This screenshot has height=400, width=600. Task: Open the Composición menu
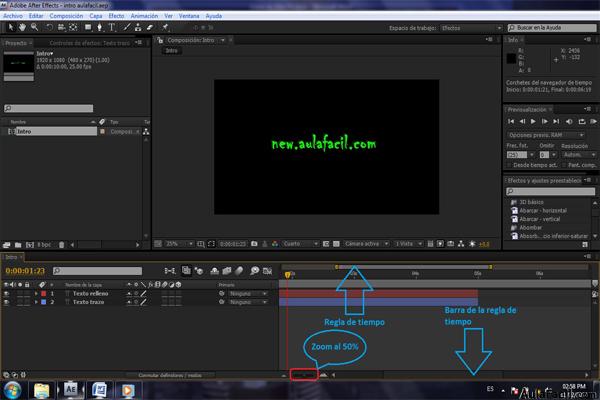coord(66,16)
